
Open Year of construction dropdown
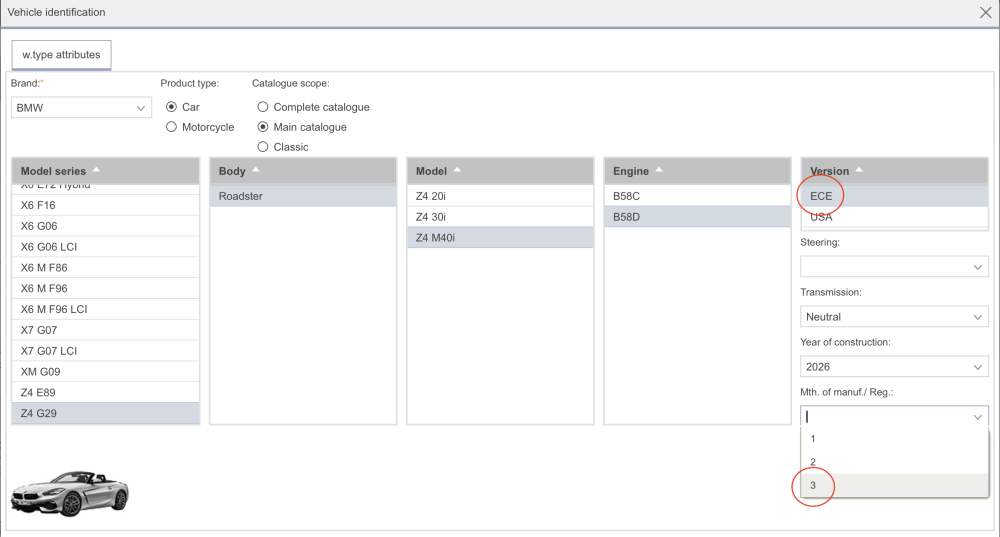[894, 367]
